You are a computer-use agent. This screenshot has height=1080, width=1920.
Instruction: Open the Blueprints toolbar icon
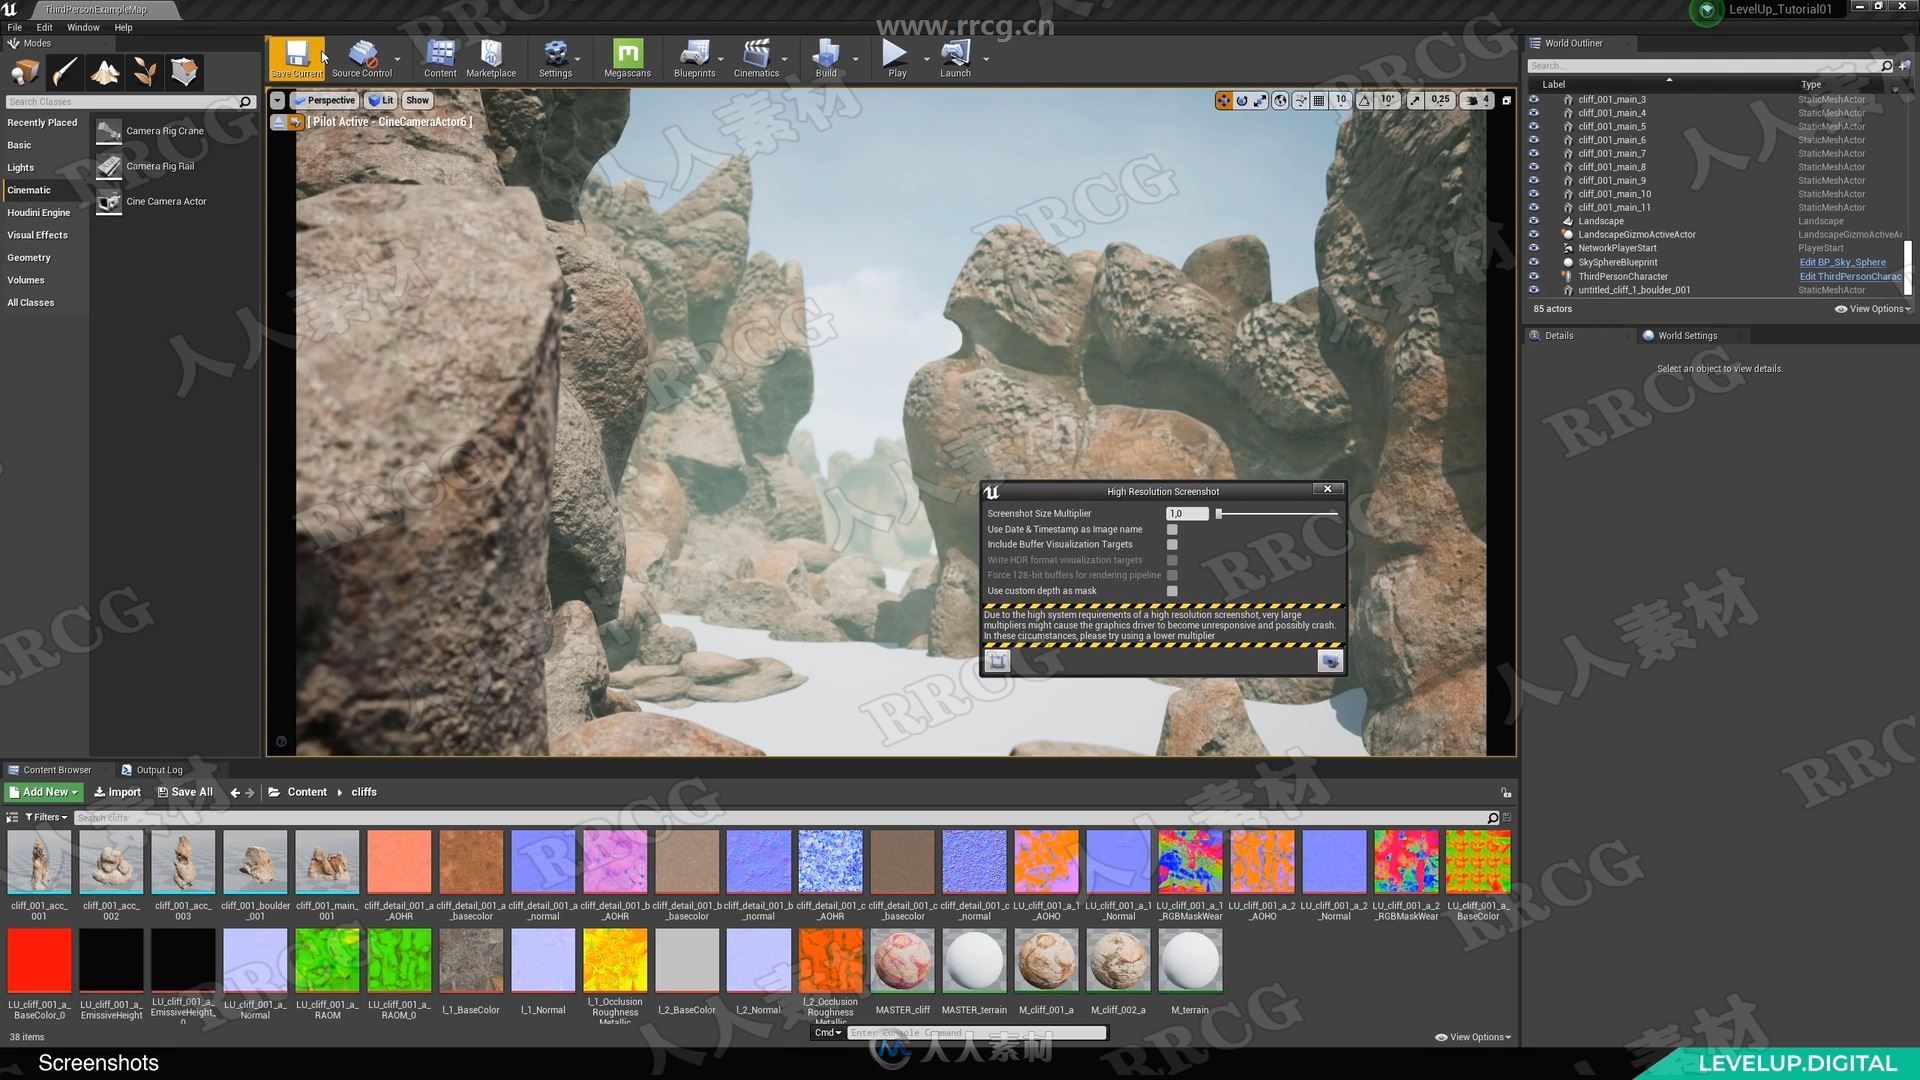(x=694, y=58)
